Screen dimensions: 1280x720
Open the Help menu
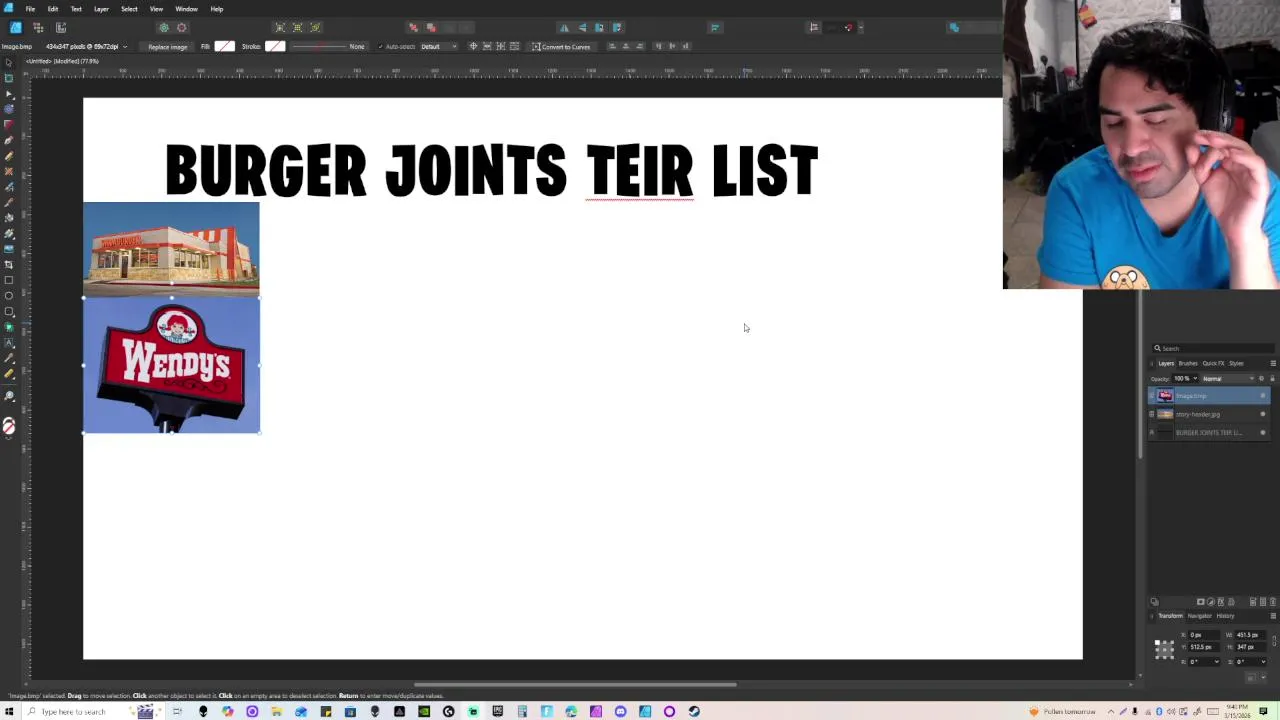[x=217, y=9]
